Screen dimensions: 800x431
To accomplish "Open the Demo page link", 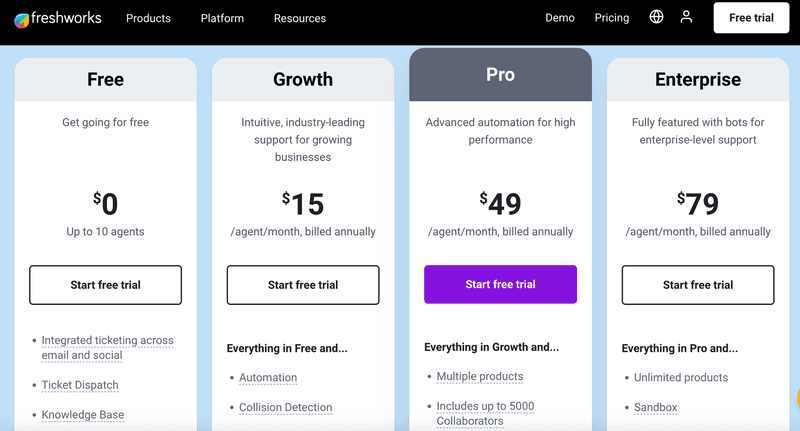I will click(x=560, y=18).
